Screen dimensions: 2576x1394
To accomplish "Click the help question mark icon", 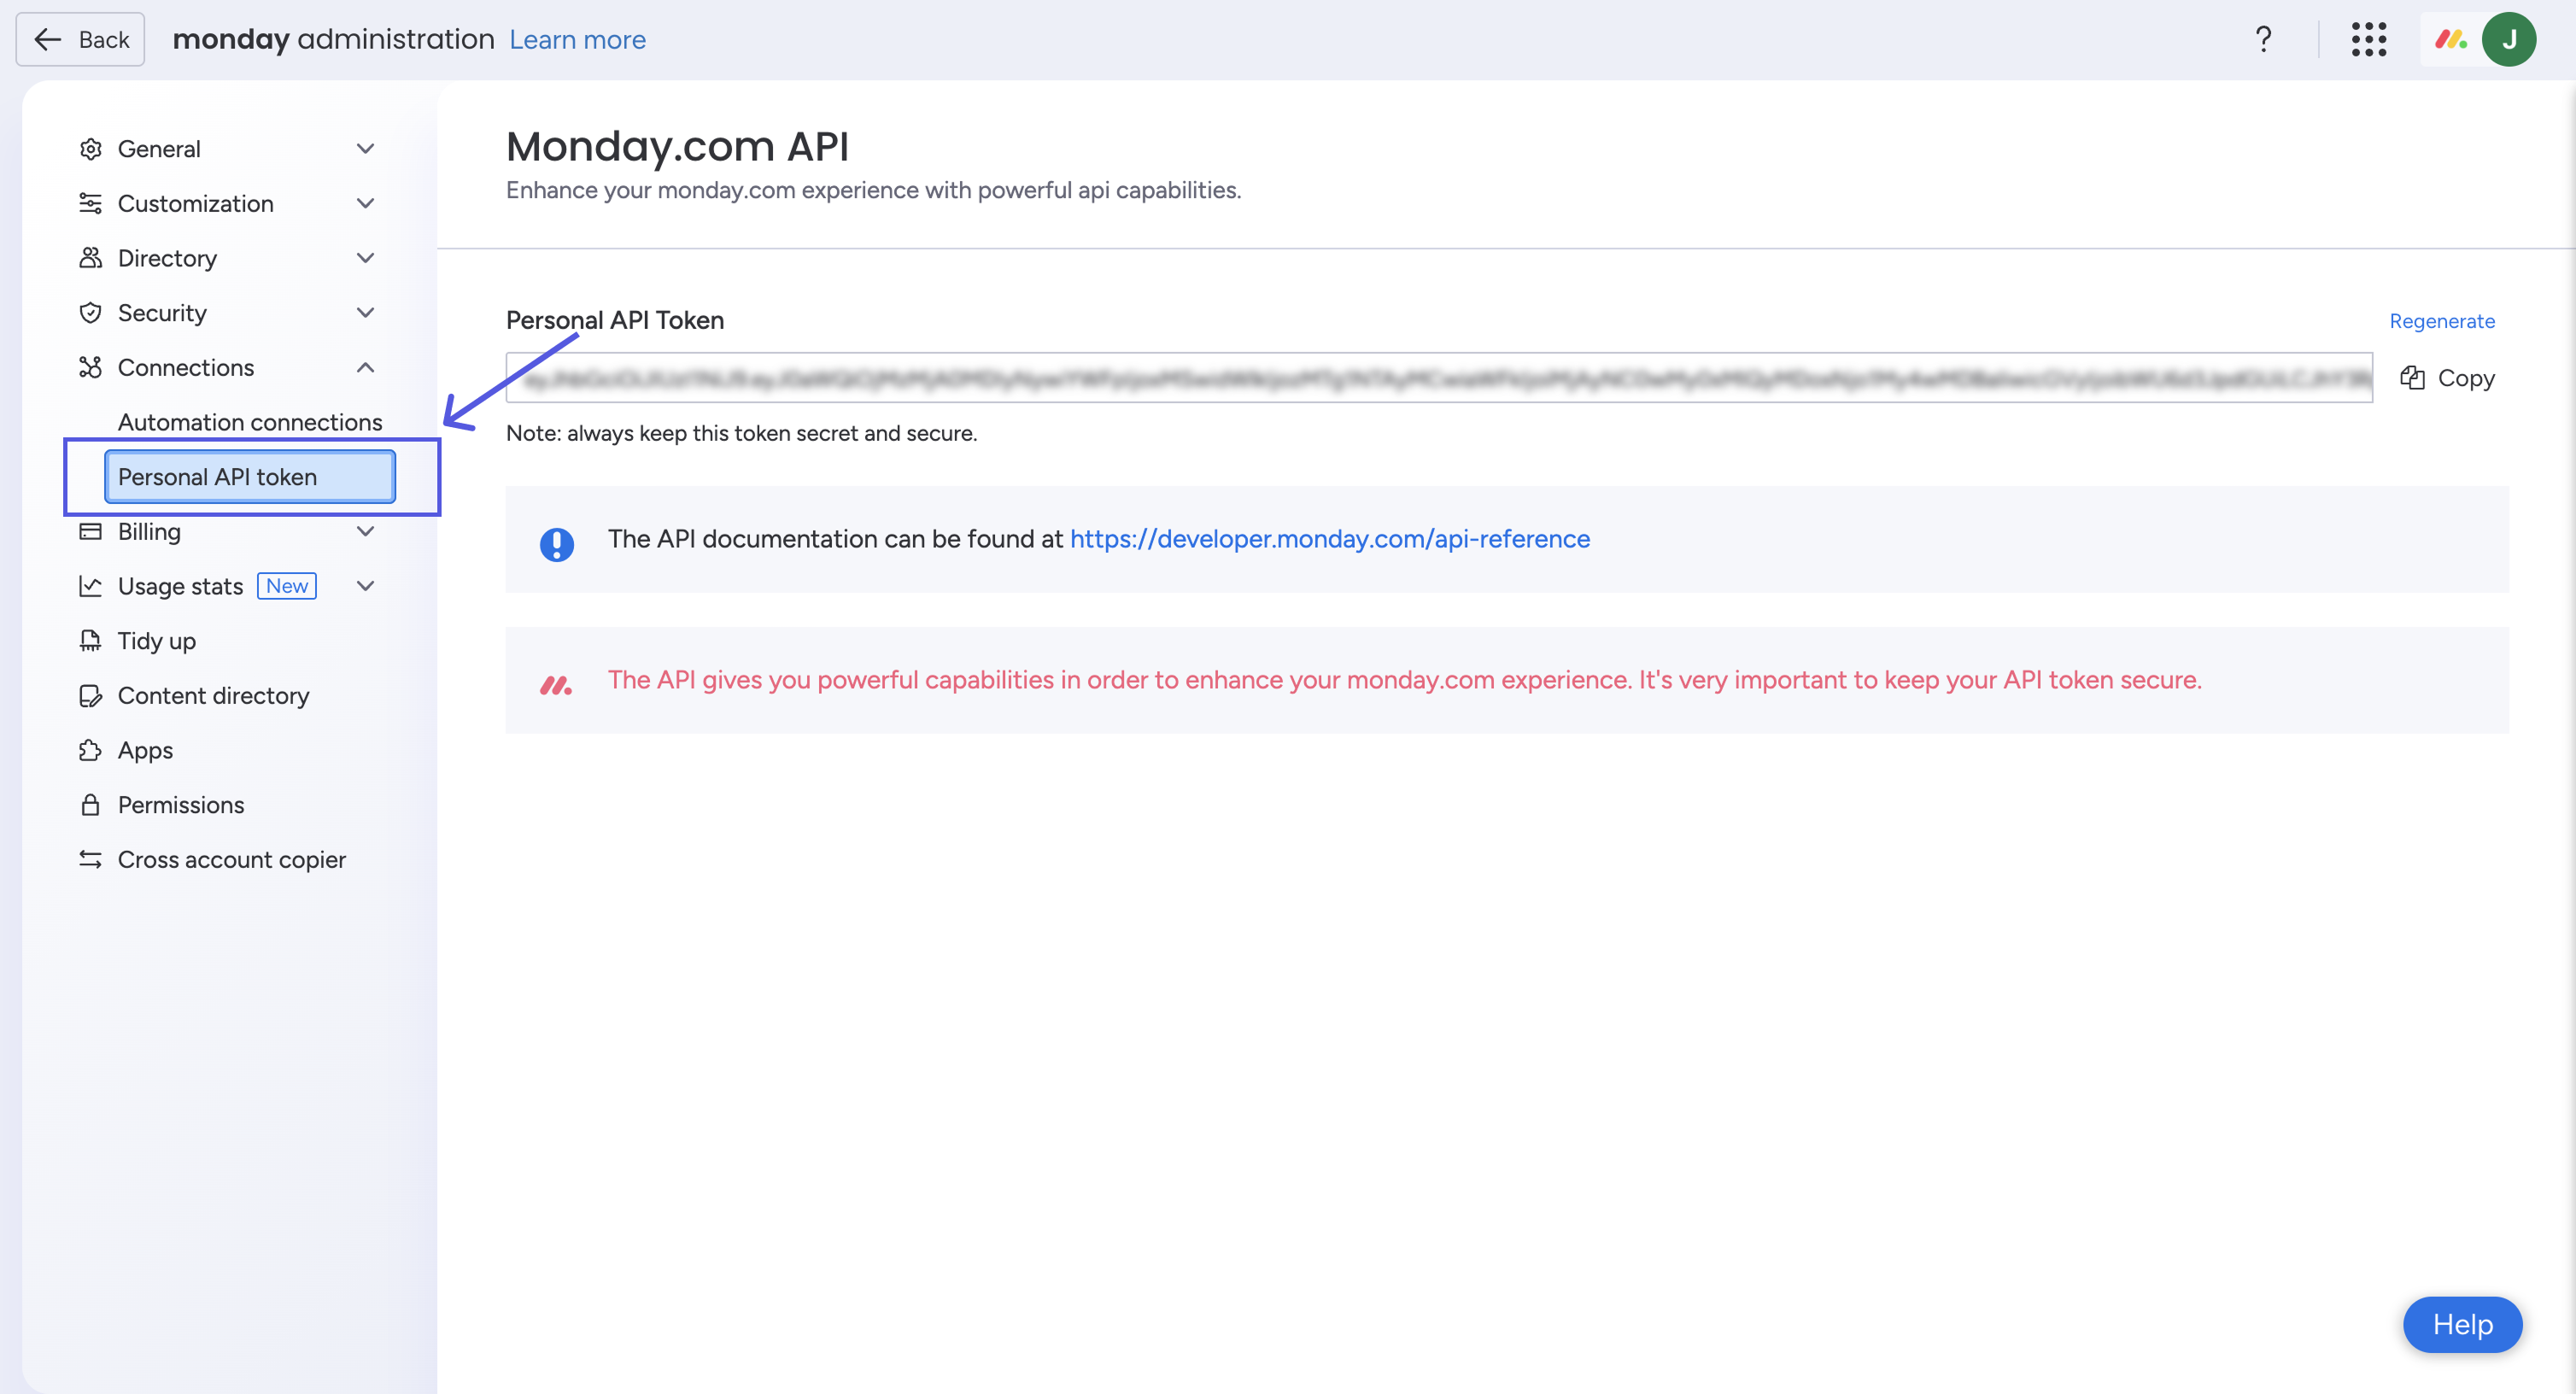I will click(2263, 40).
